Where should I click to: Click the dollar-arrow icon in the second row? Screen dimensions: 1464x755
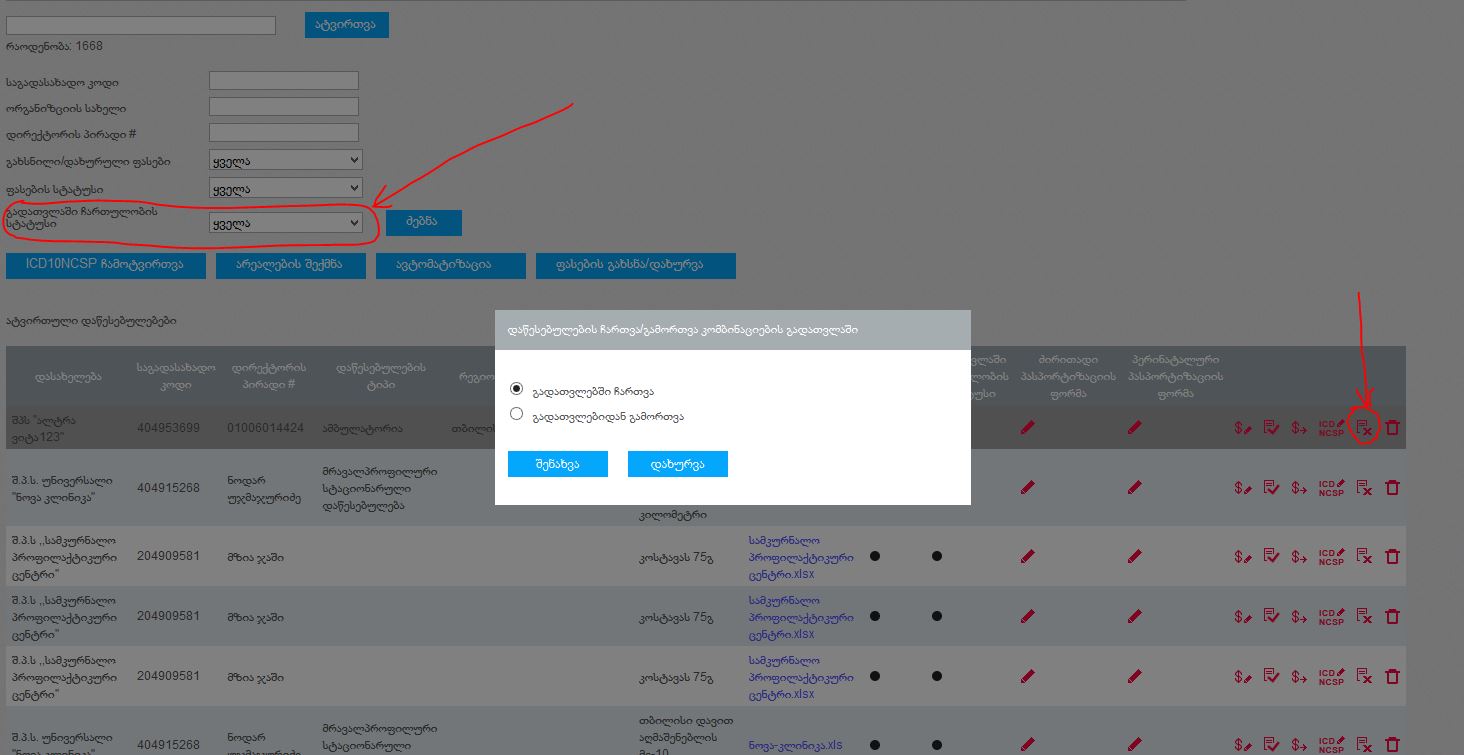click(1299, 488)
